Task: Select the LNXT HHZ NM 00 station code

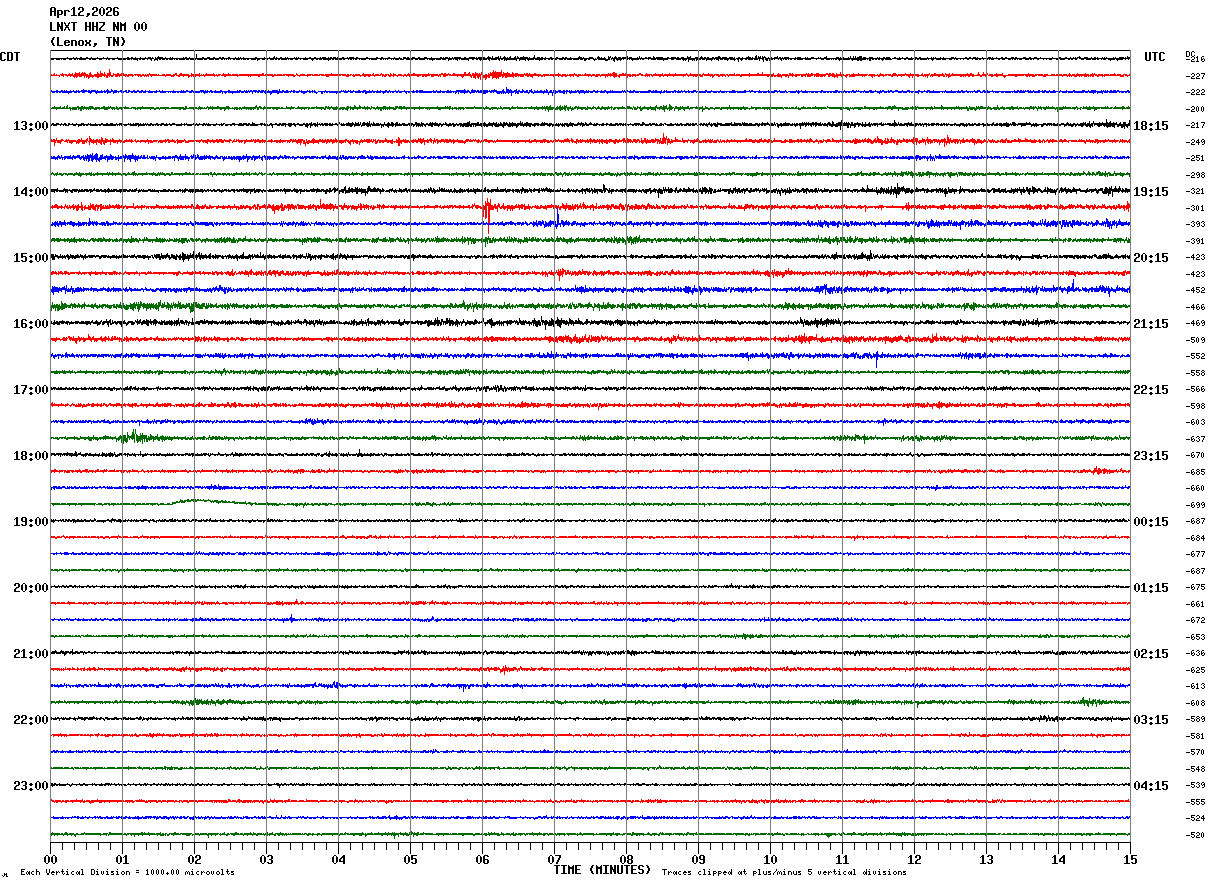Action: pyautogui.click(x=98, y=27)
